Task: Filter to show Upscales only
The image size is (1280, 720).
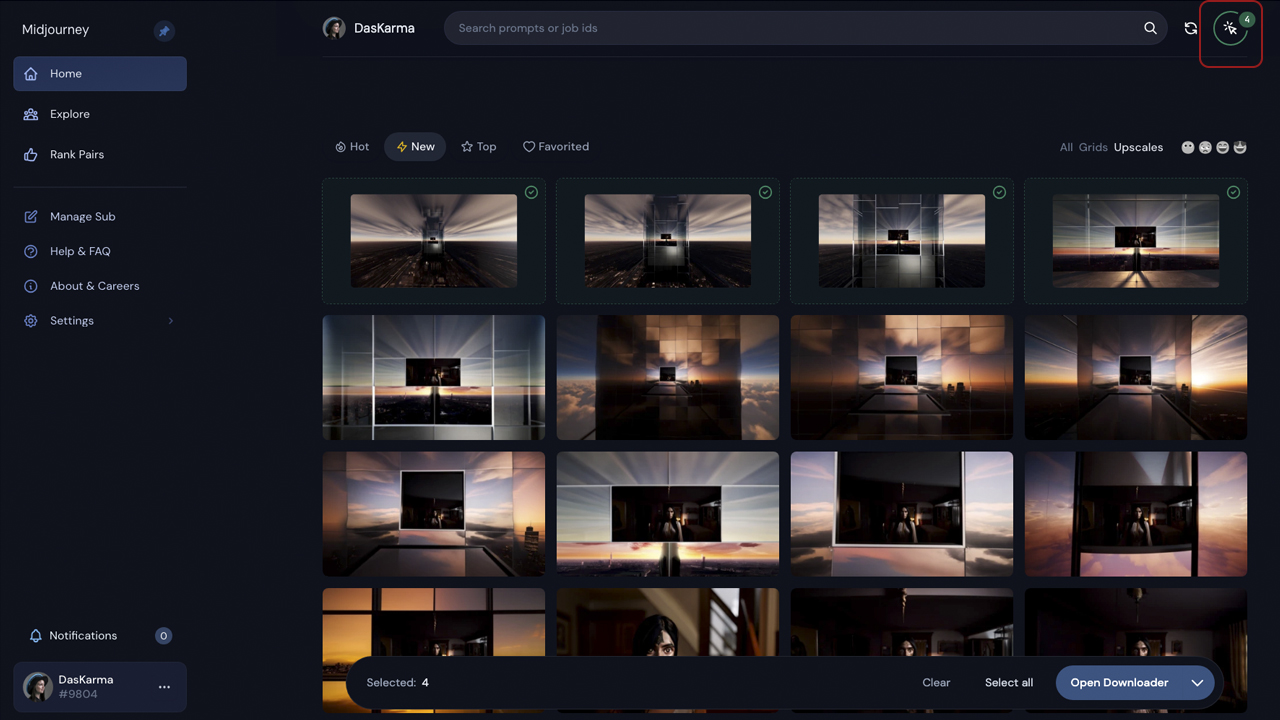Action: [x=1138, y=148]
